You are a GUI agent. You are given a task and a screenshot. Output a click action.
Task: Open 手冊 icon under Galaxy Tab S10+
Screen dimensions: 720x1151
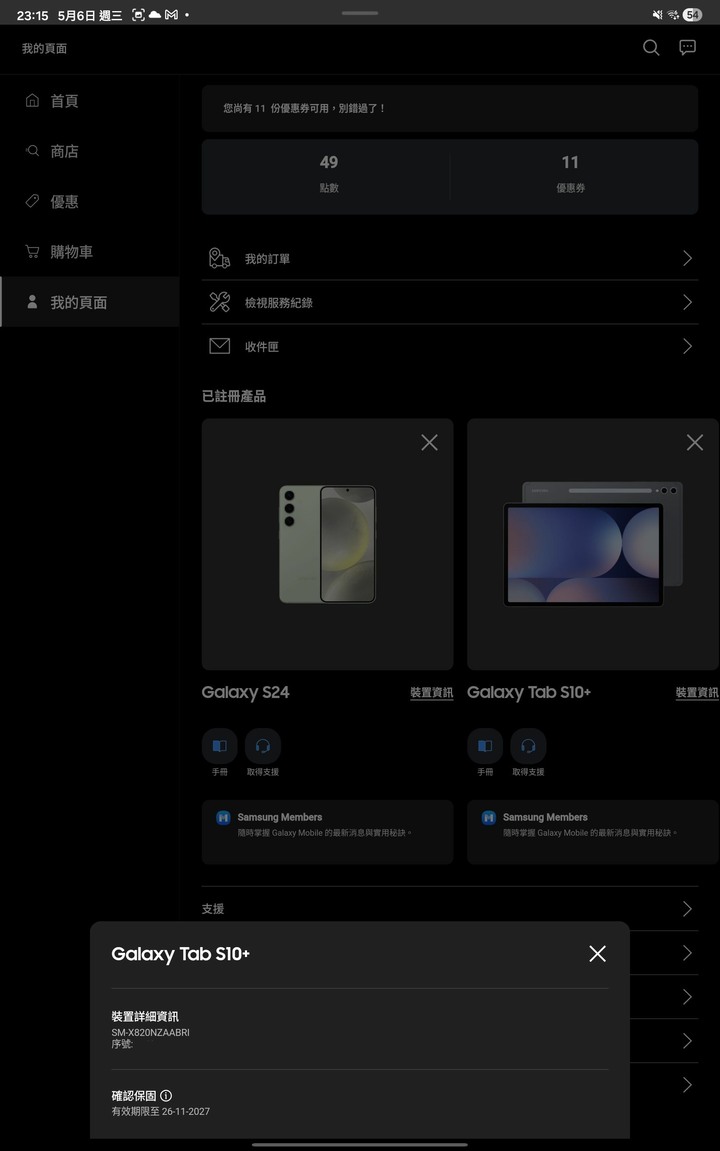[x=485, y=746]
